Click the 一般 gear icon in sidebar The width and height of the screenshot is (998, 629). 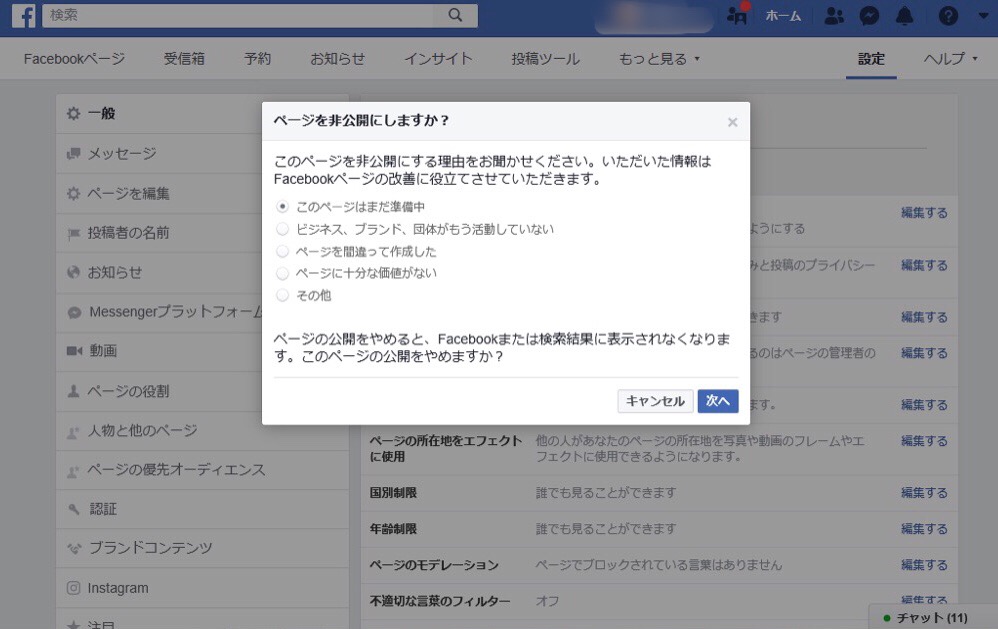point(72,113)
